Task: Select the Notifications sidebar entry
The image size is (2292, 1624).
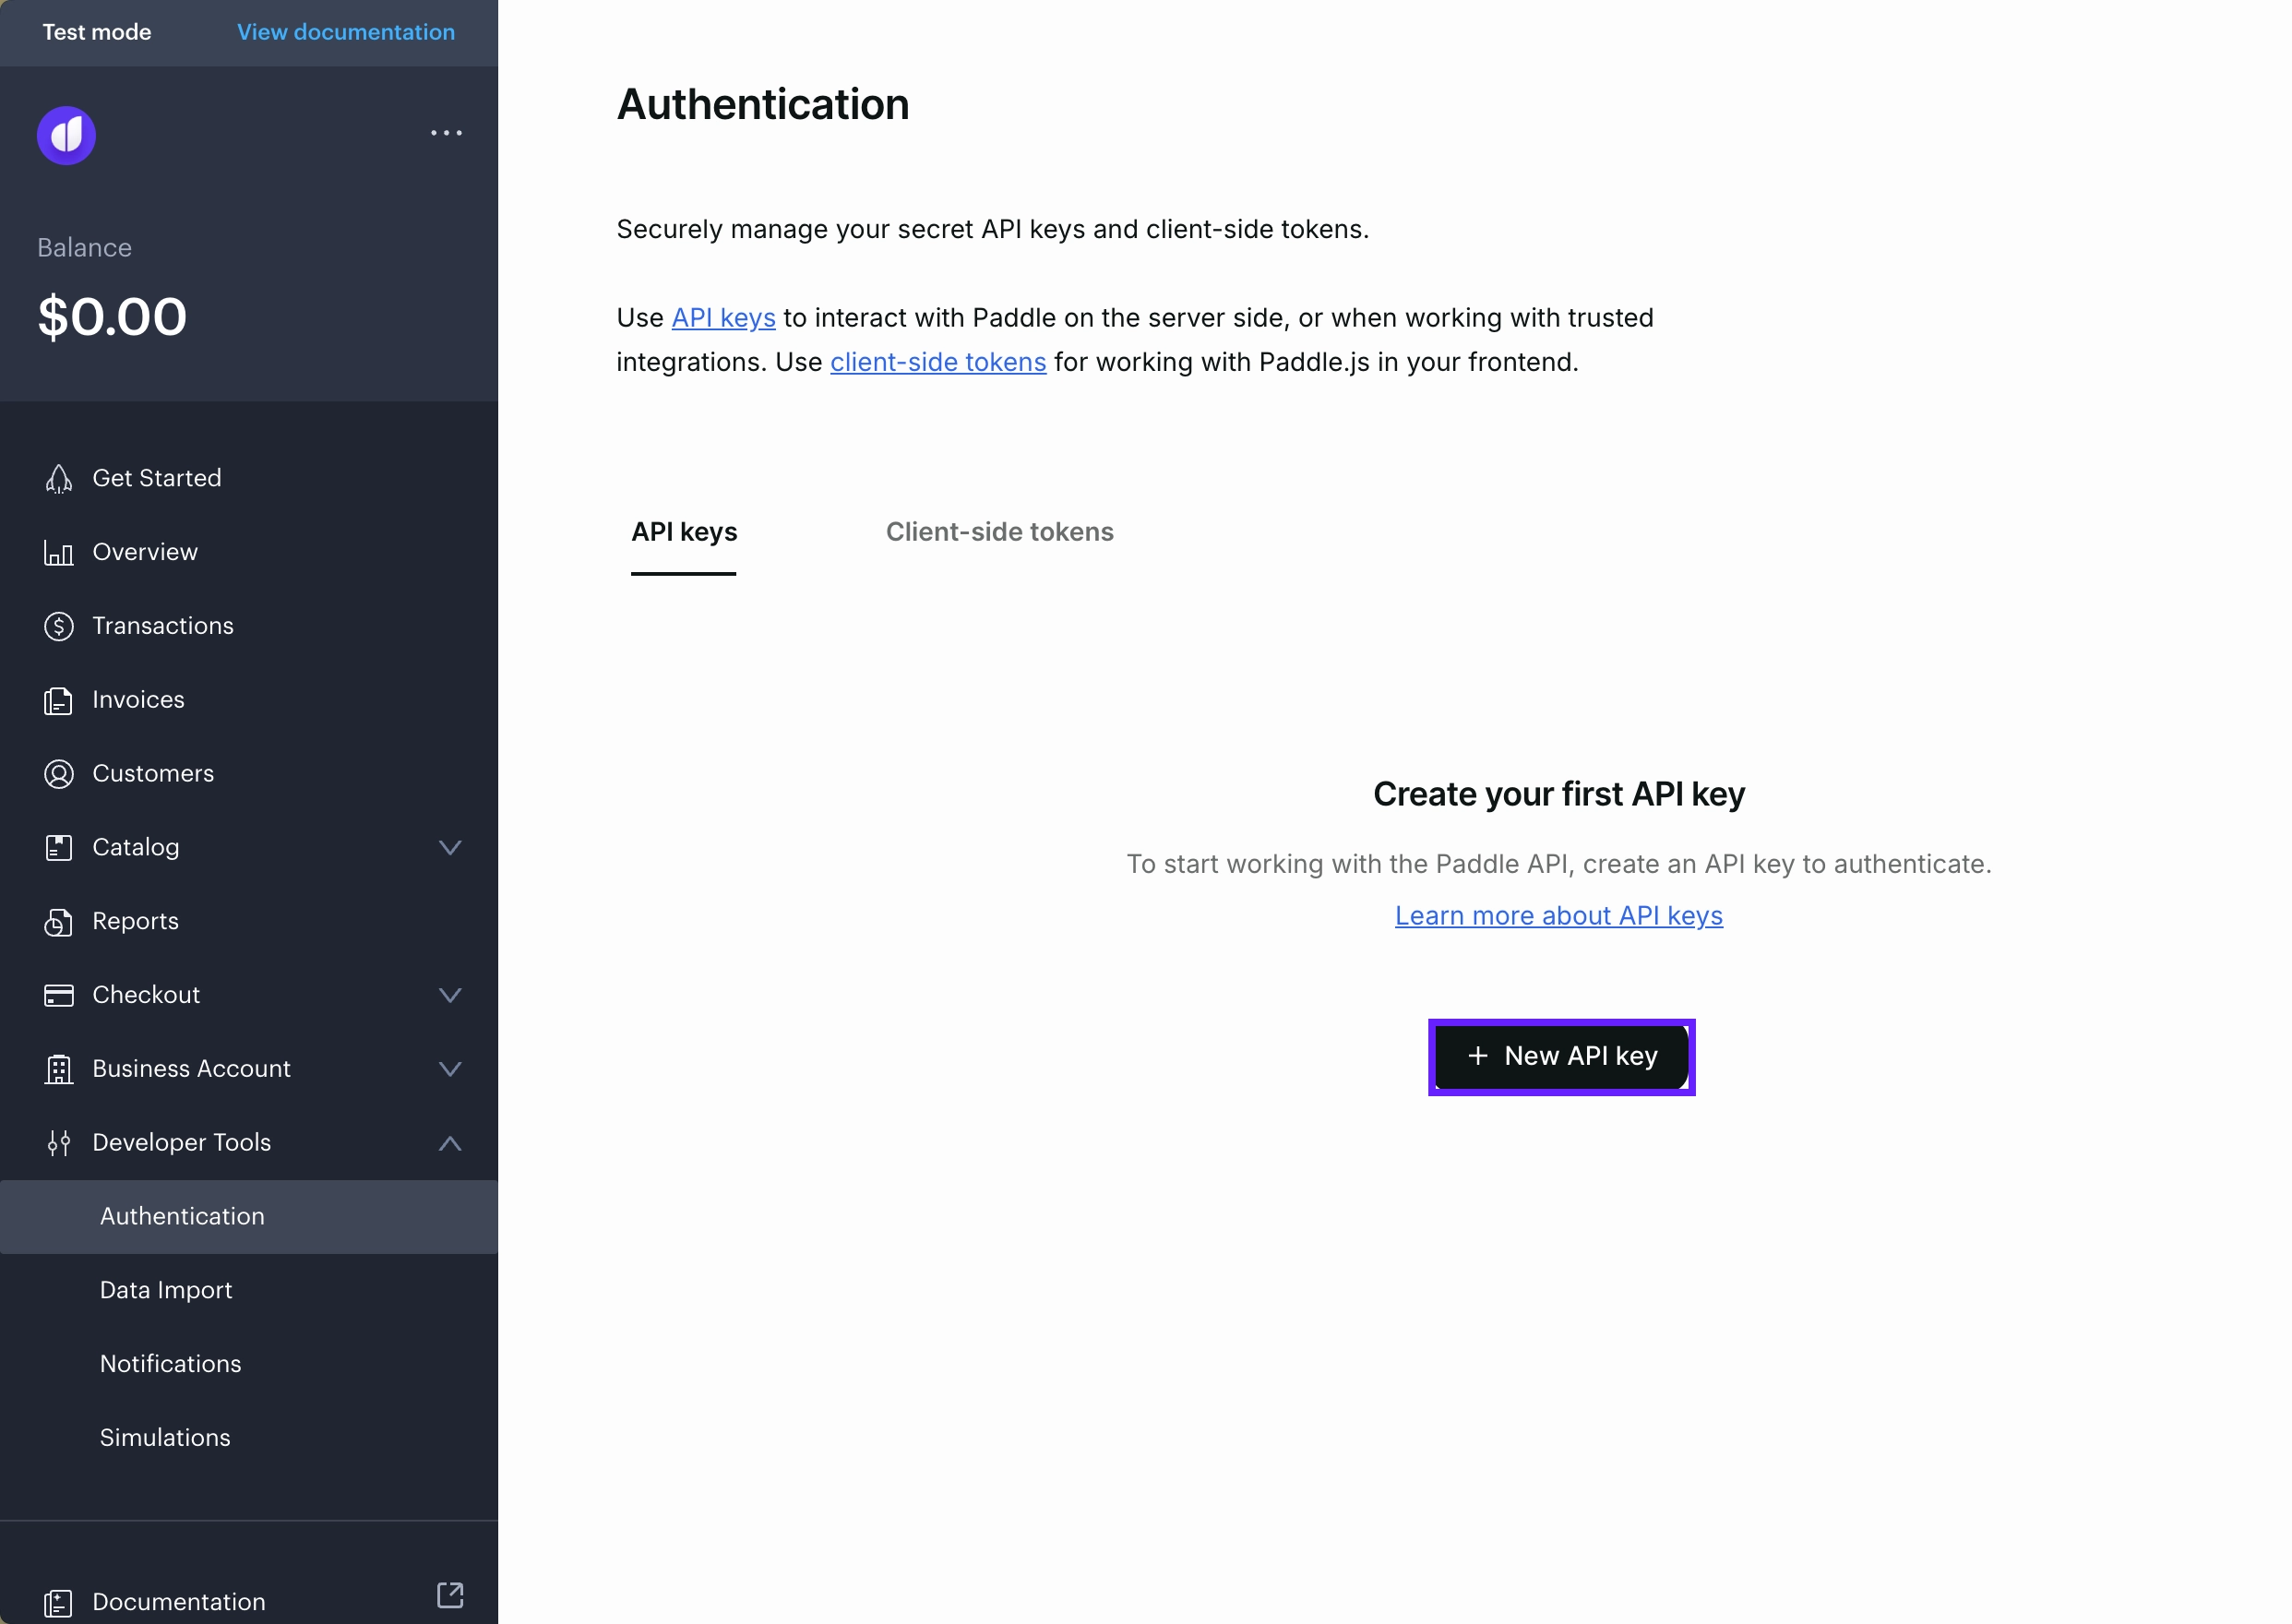Action: coord(170,1363)
